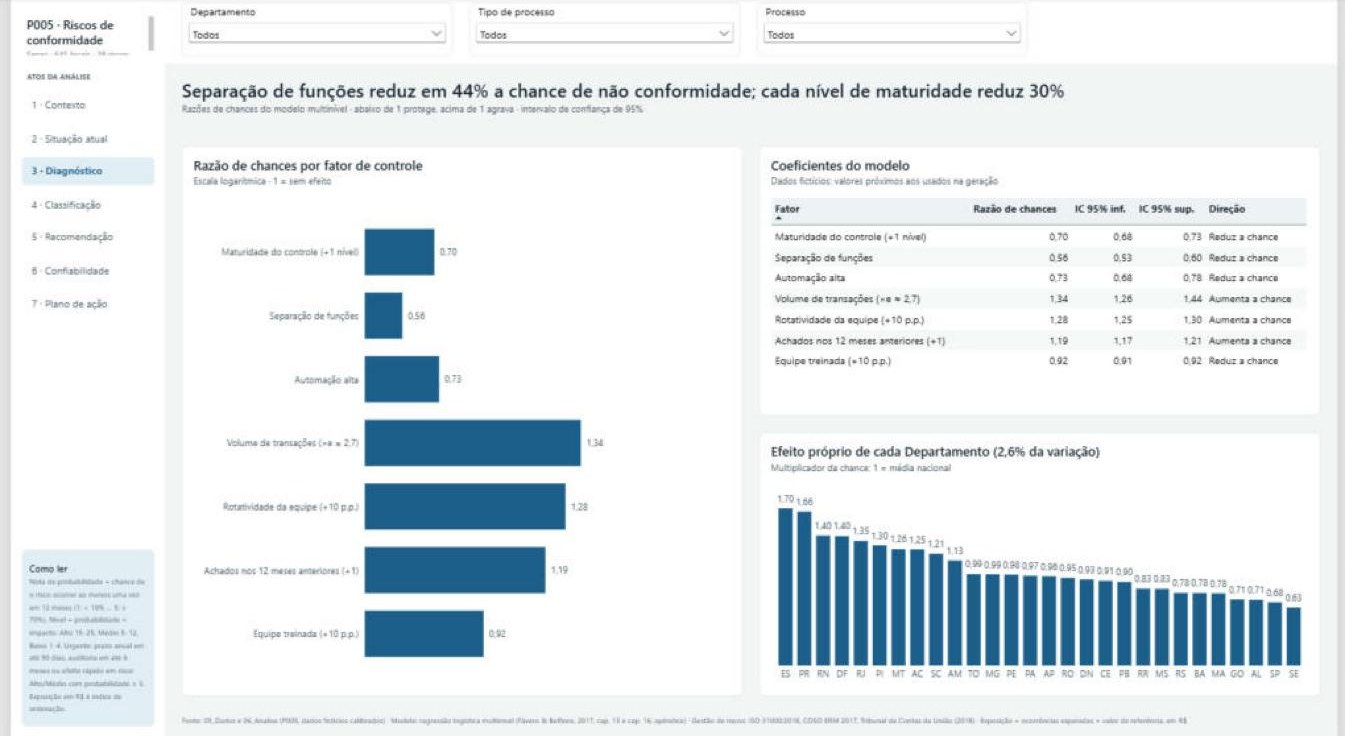Click the footer source note text

[x=685, y=720]
